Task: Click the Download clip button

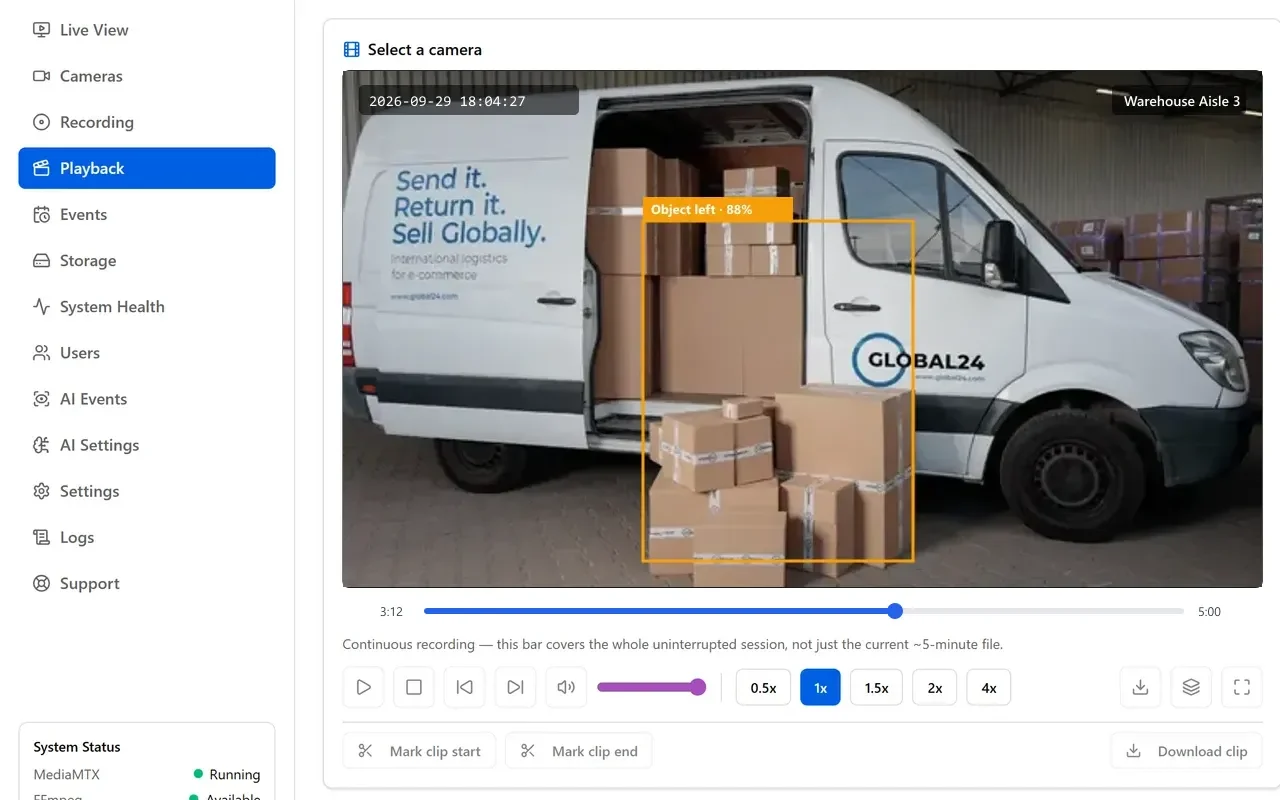Action: [x=1186, y=751]
